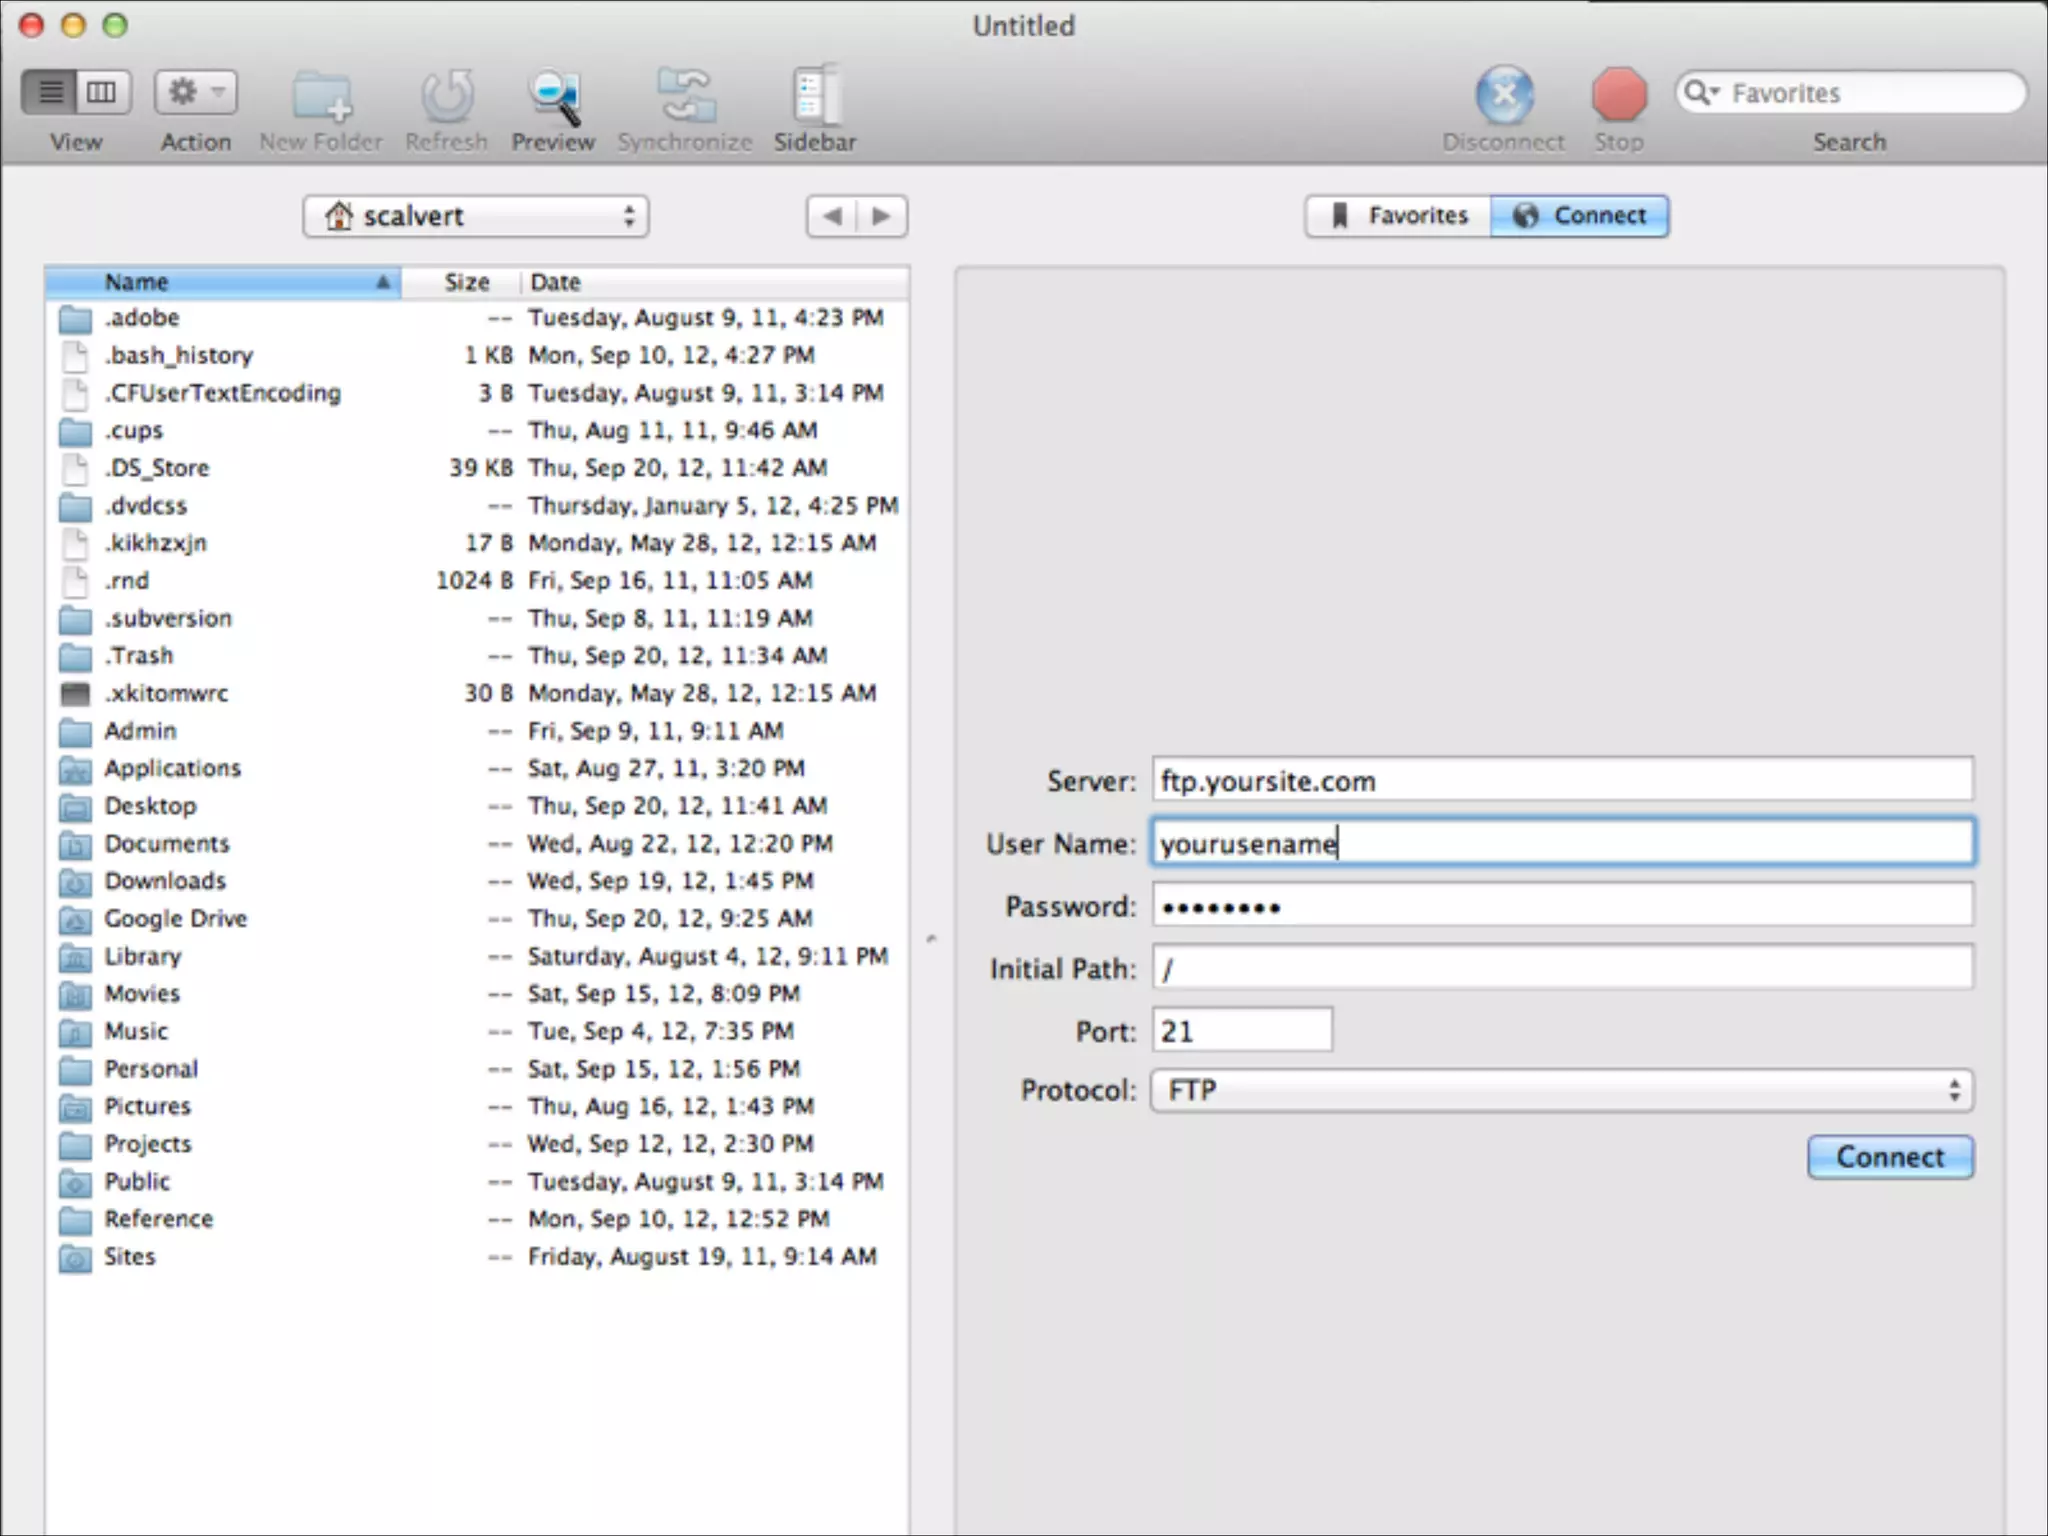Open Preview with magnifier icon
The width and height of the screenshot is (2048, 1536).
tap(553, 97)
